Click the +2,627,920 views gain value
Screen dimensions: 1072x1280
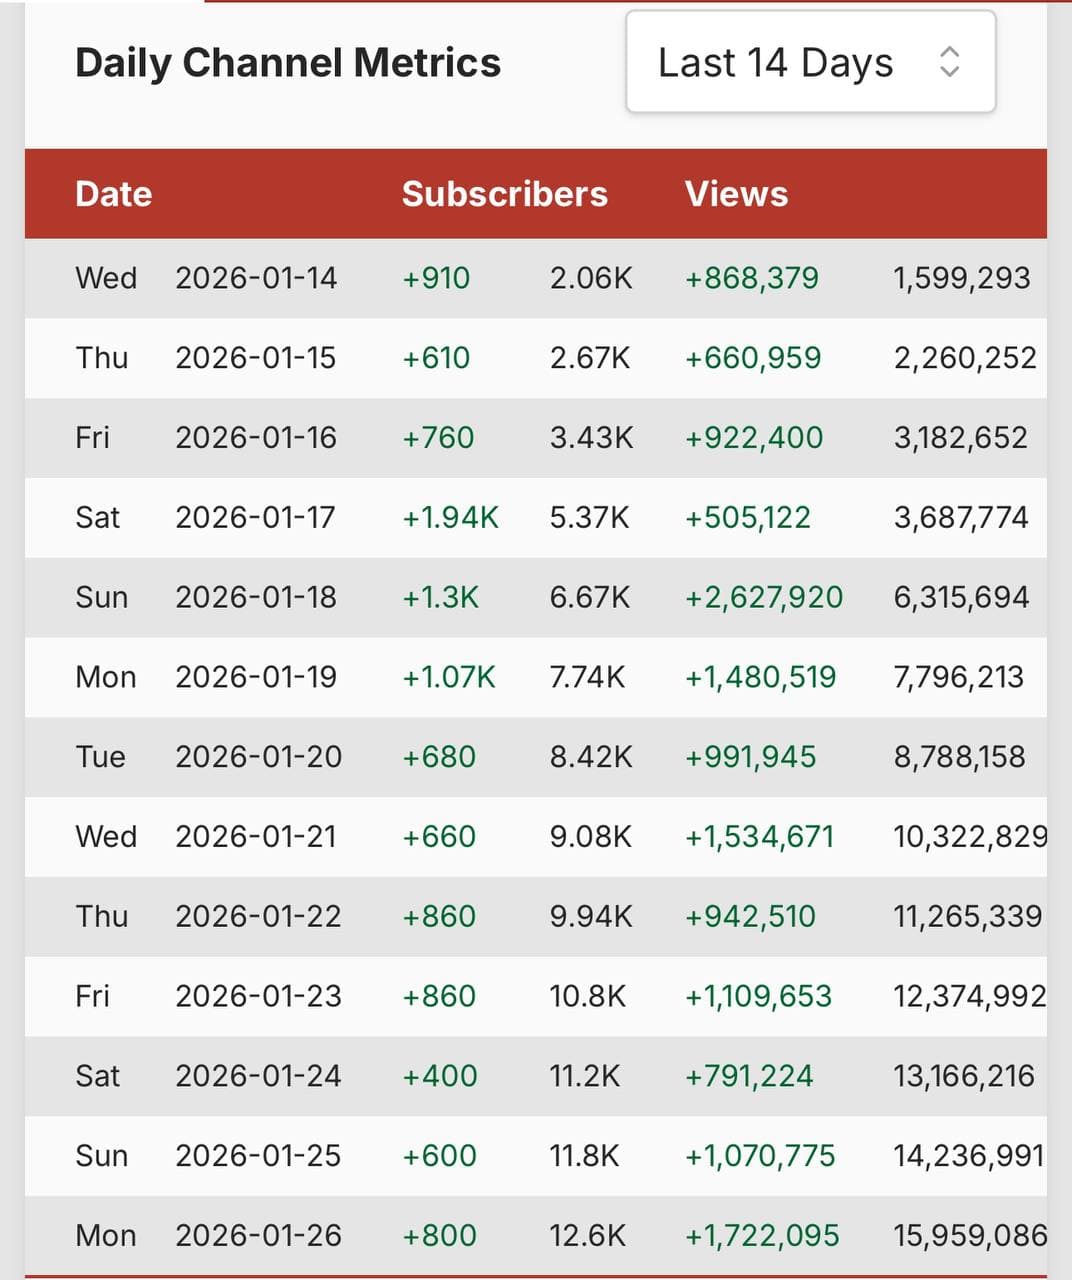763,597
